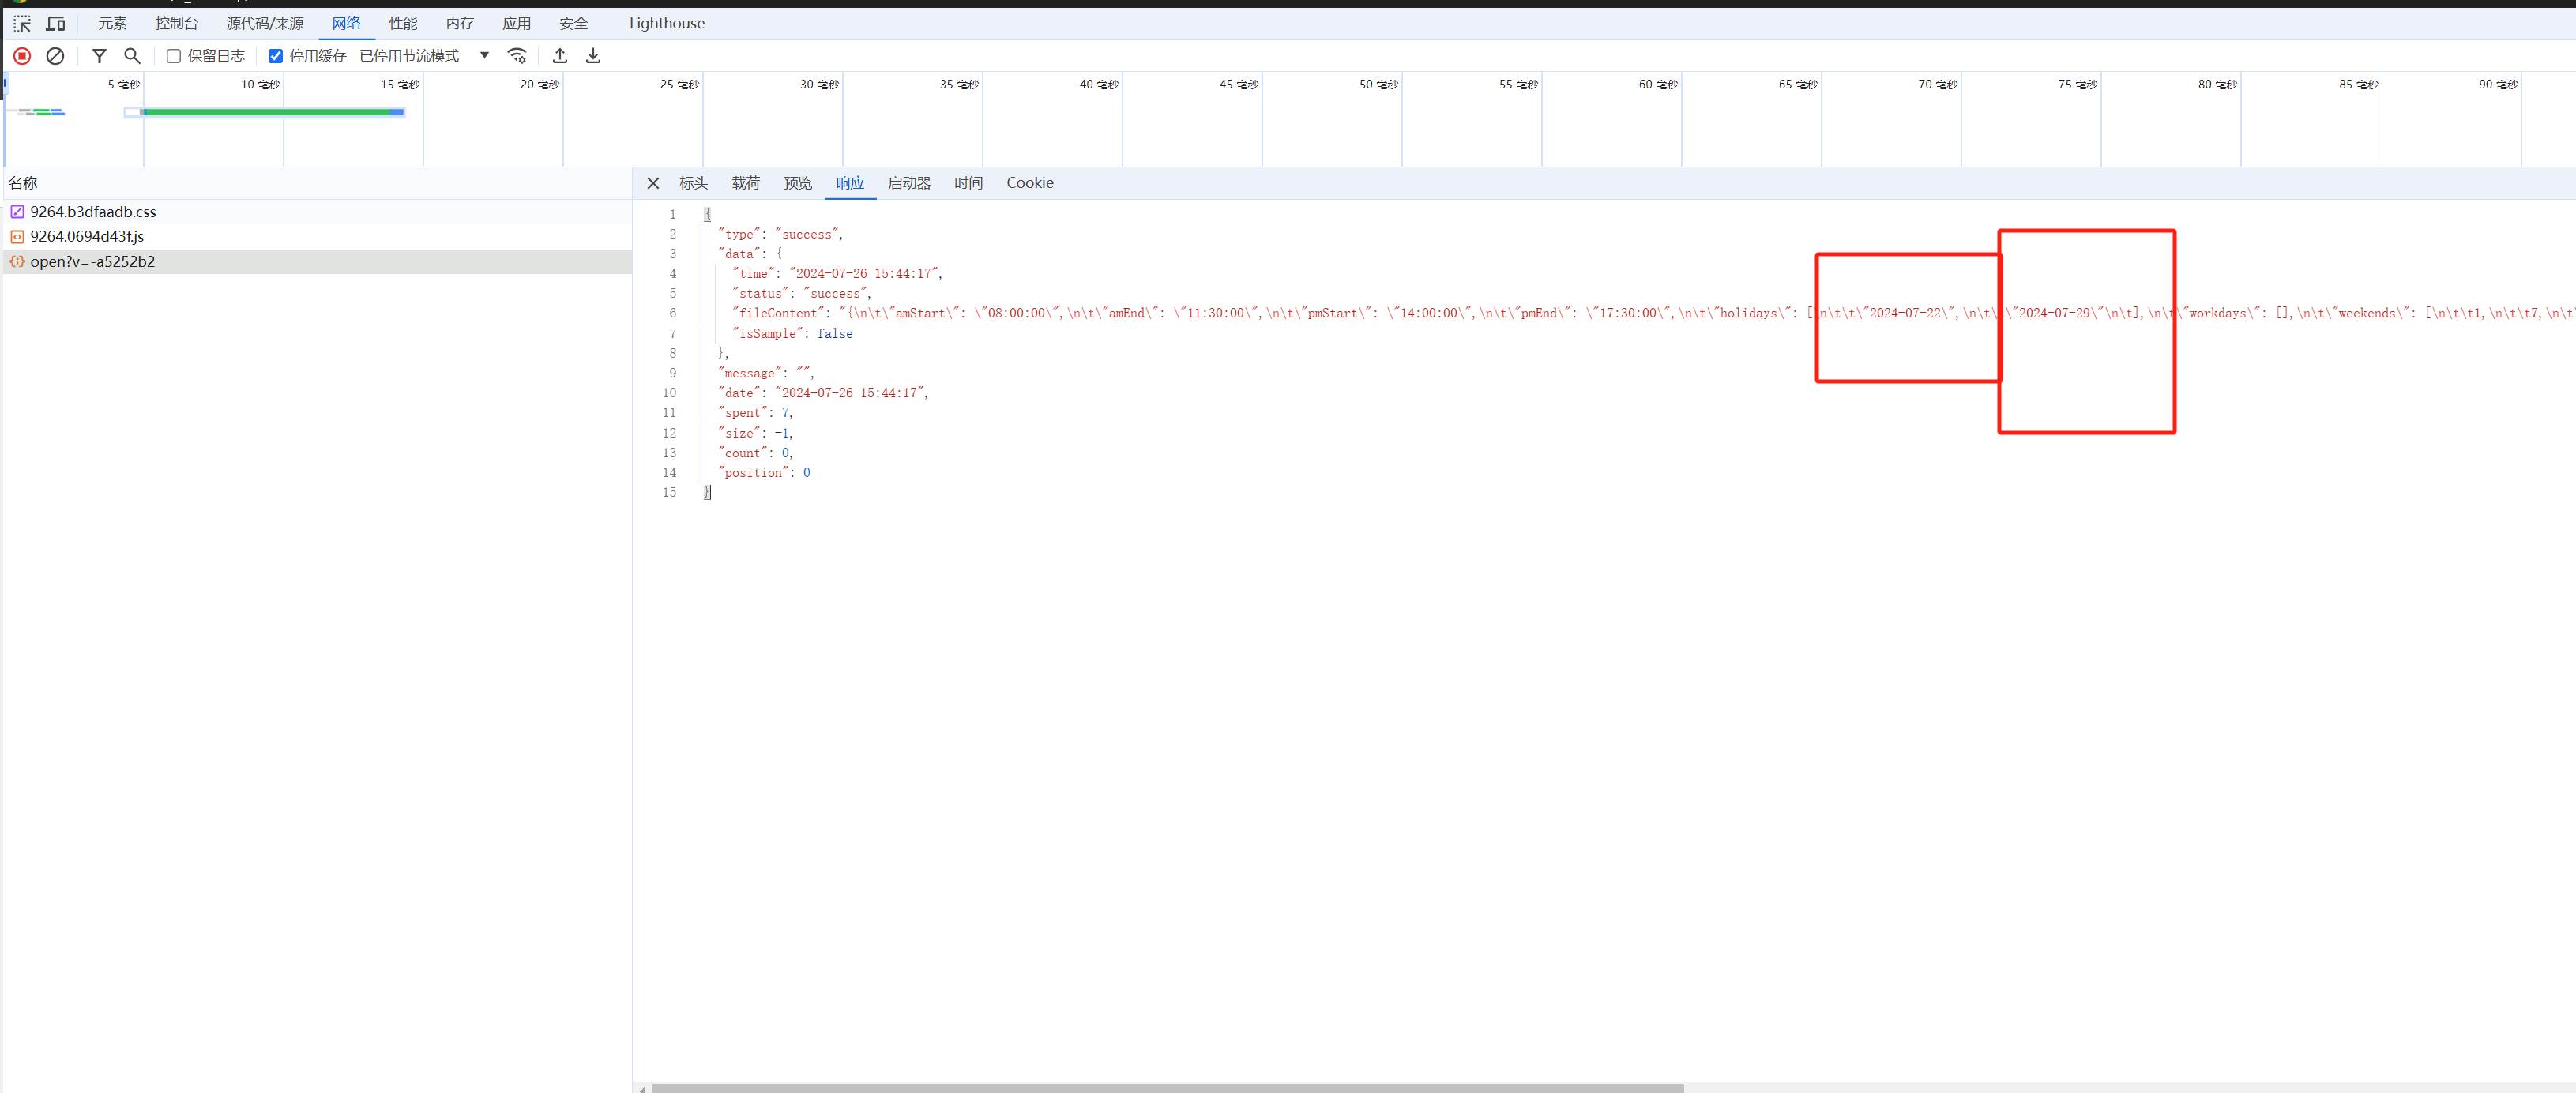This screenshot has height=1093, width=2576.
Task: Enable the 保留日志 checkbox
Action: (x=174, y=56)
